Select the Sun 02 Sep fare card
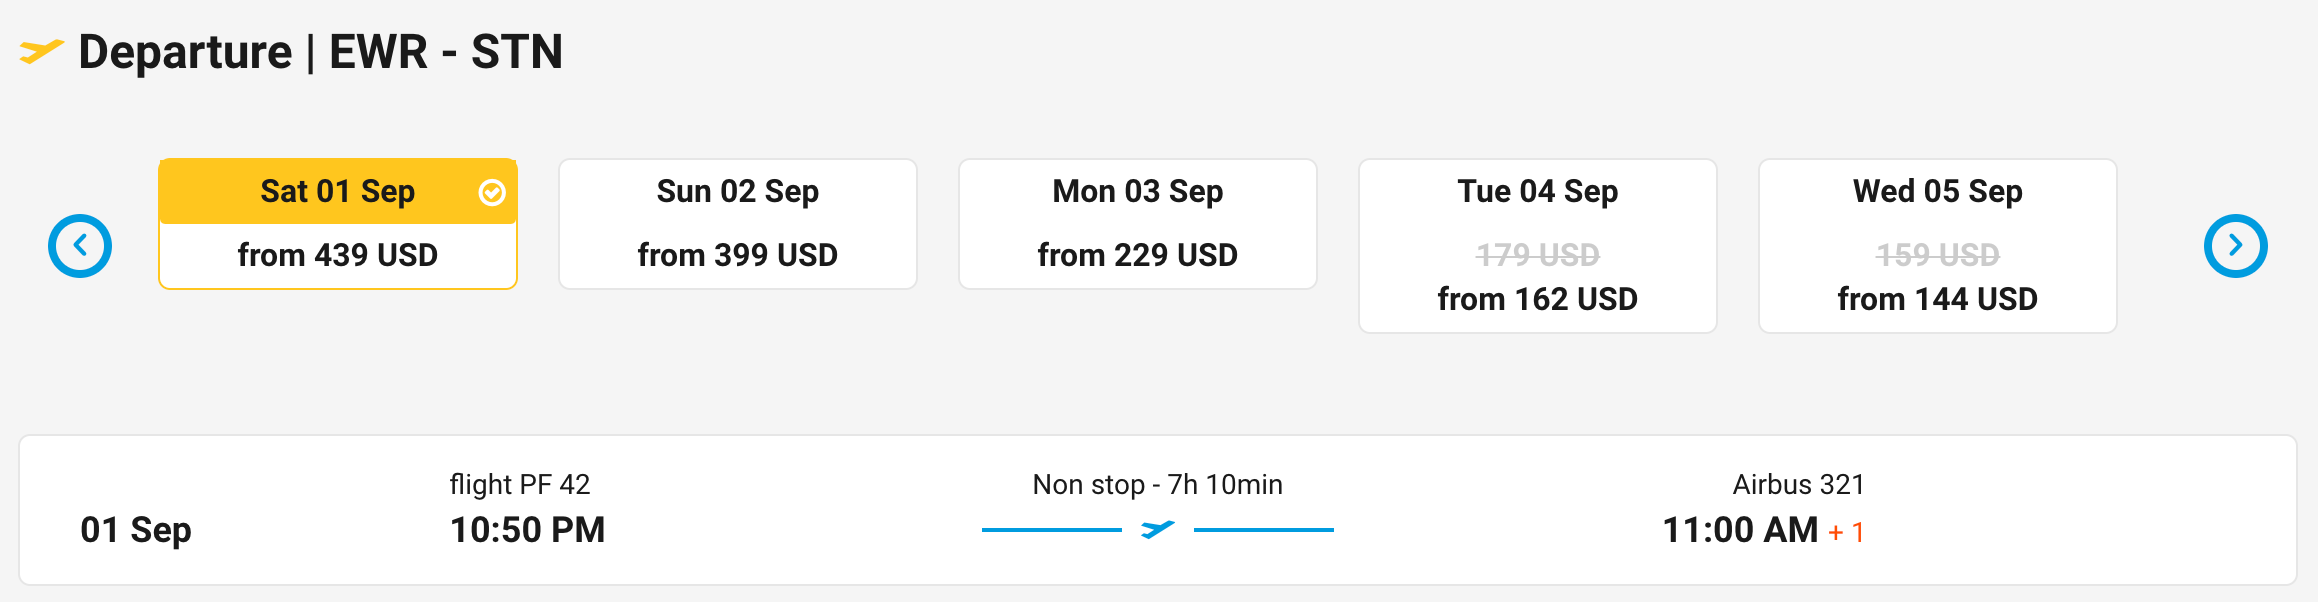This screenshot has height=602, width=2318. pos(737,224)
